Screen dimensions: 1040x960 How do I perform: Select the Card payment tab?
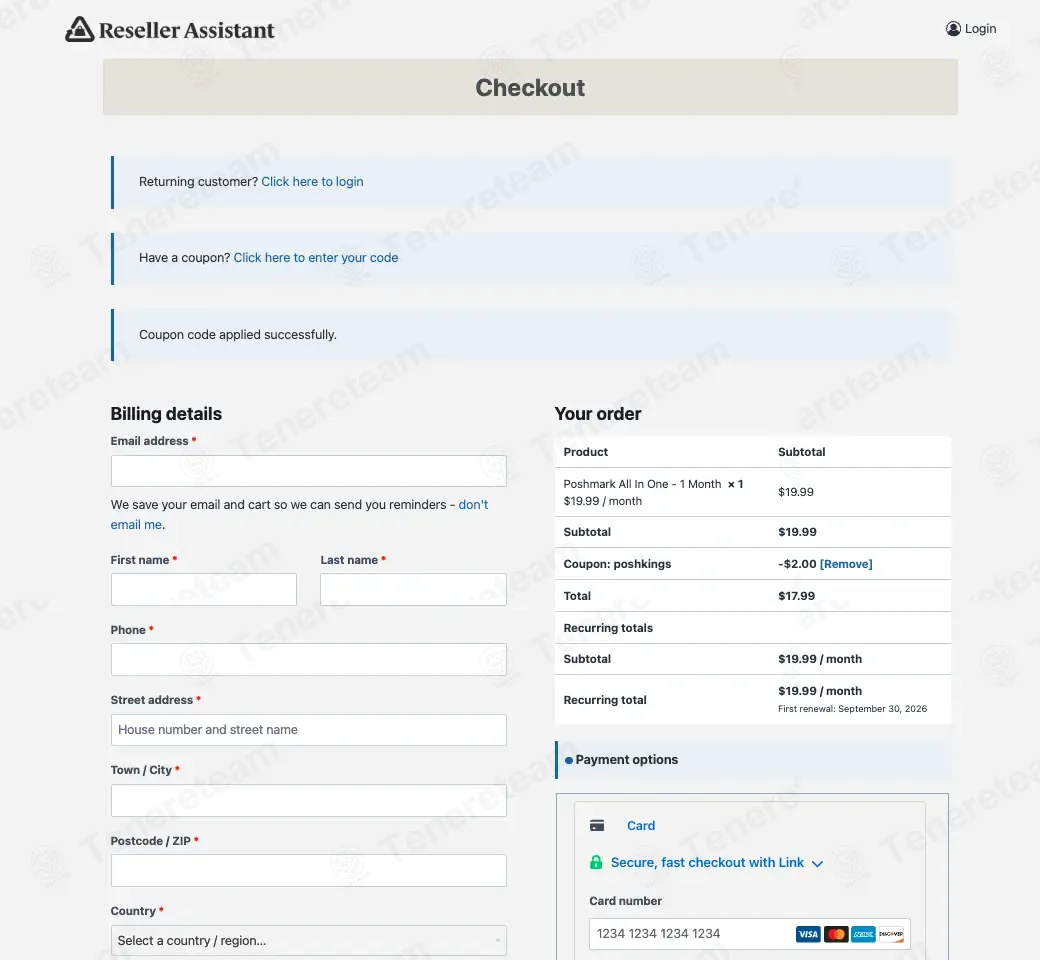pos(641,825)
